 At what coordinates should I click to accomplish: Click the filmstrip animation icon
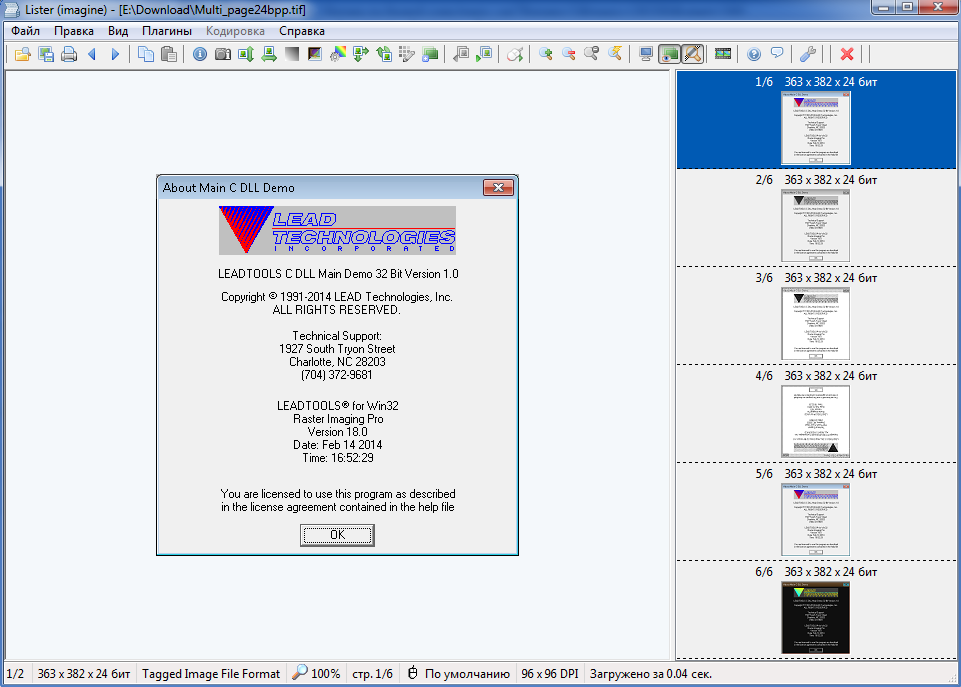click(x=723, y=55)
